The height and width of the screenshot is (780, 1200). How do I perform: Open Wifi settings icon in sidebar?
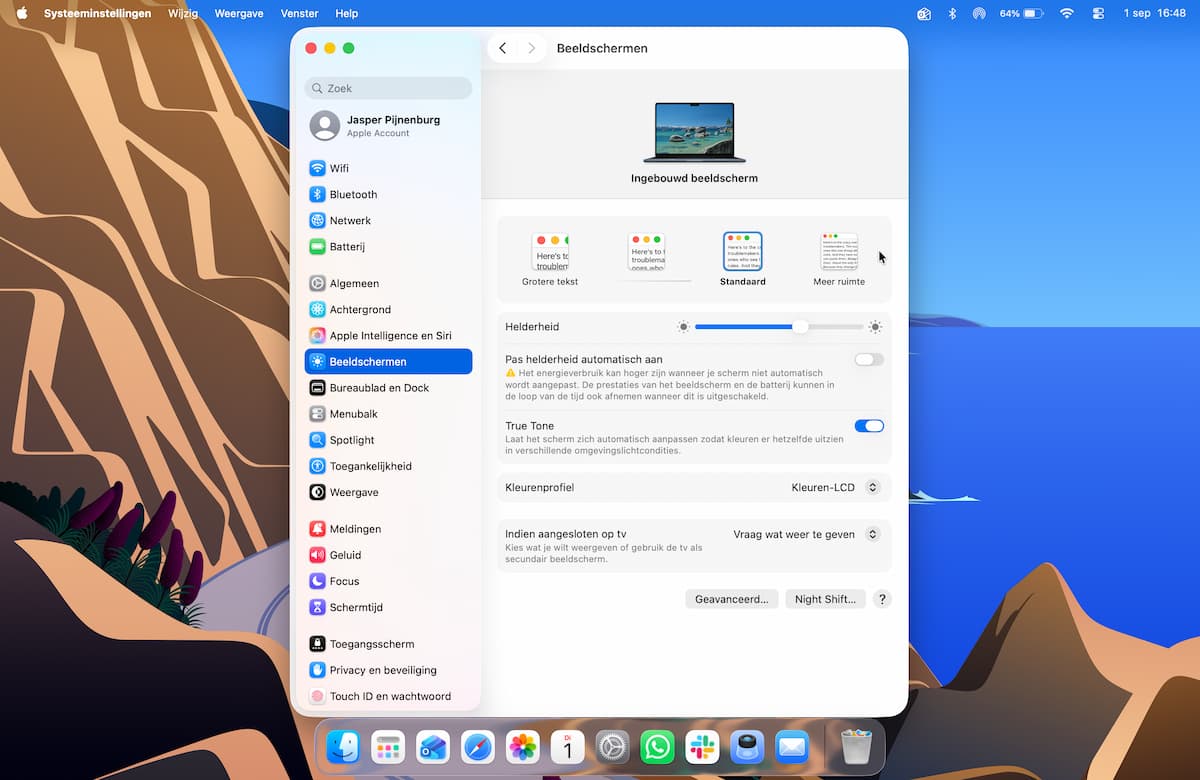tap(317, 168)
